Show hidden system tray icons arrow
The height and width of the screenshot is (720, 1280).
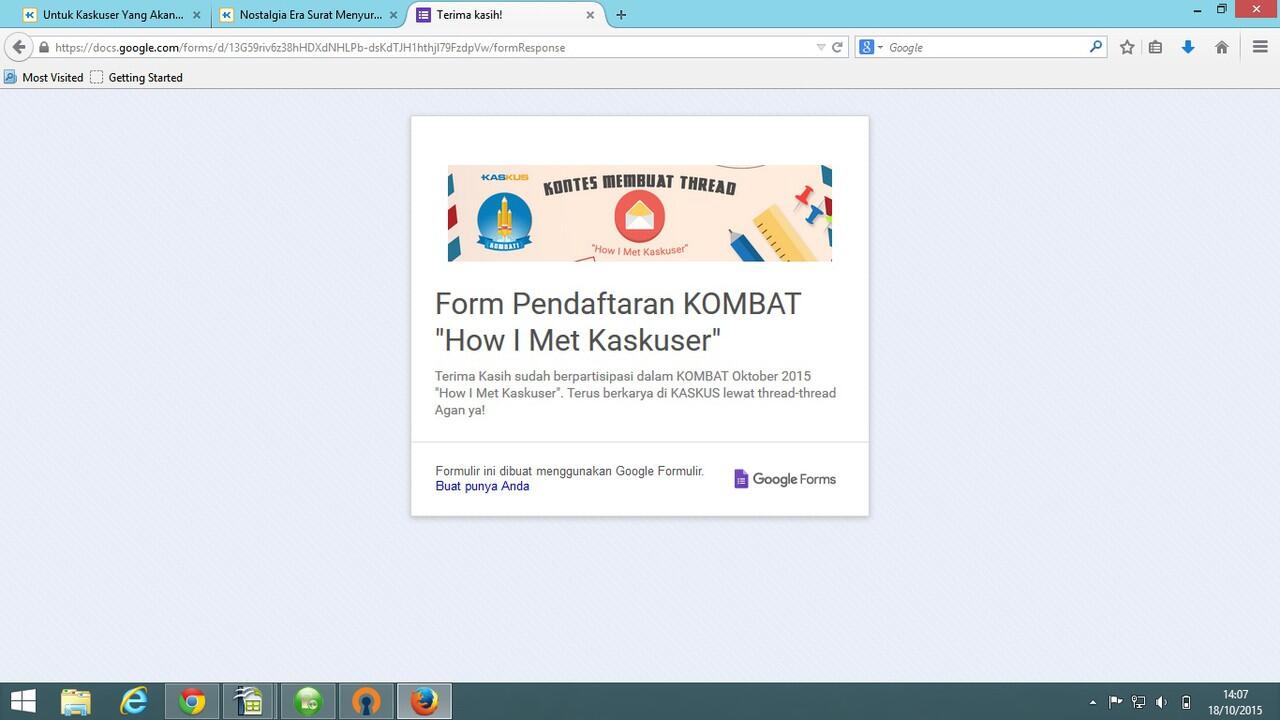[x=1092, y=702]
